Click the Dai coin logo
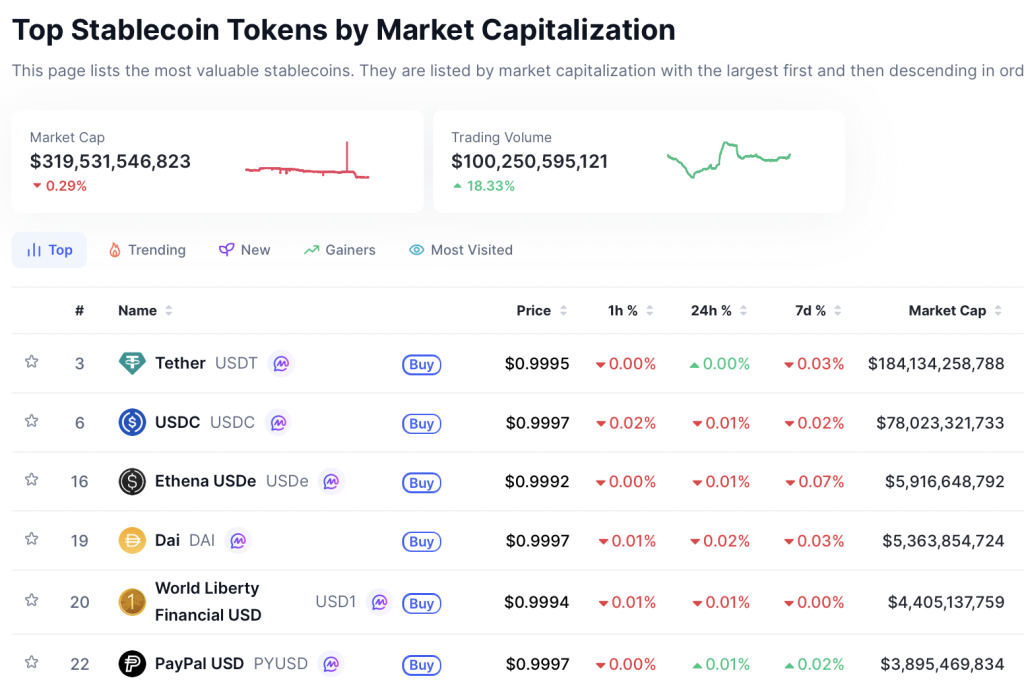This screenshot has height=686, width=1024. (131, 540)
